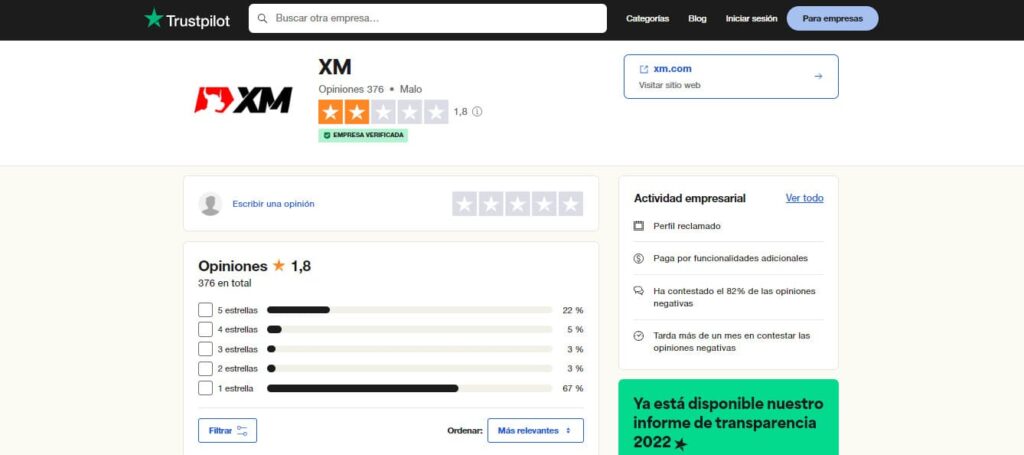
Task: Click the Paga por funcionalidades adicionales text
Action: click(730, 259)
